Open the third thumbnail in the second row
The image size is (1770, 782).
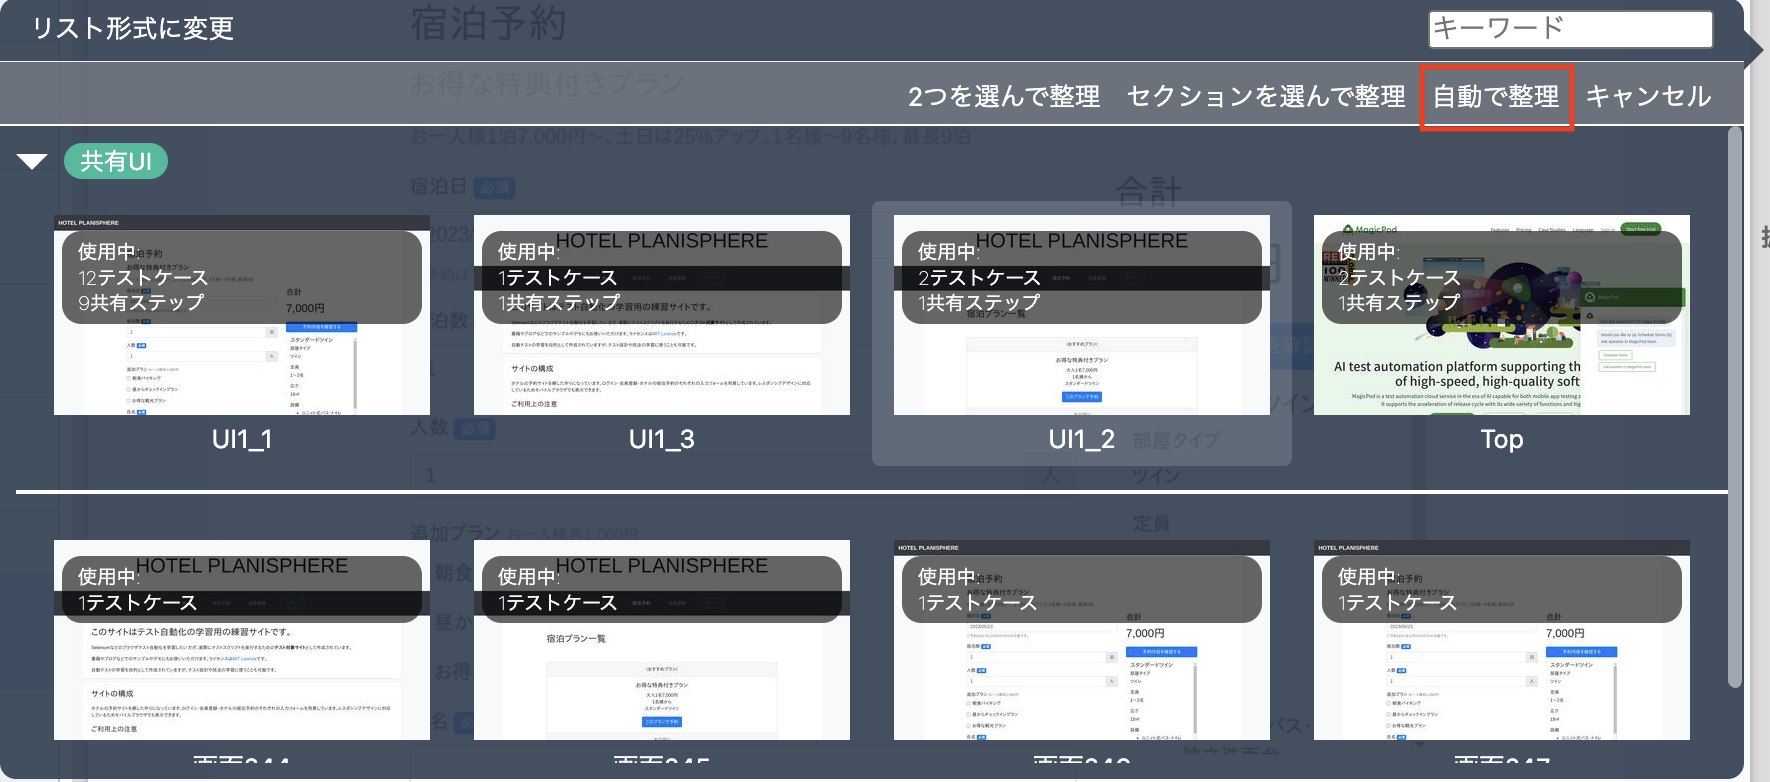(1082, 640)
